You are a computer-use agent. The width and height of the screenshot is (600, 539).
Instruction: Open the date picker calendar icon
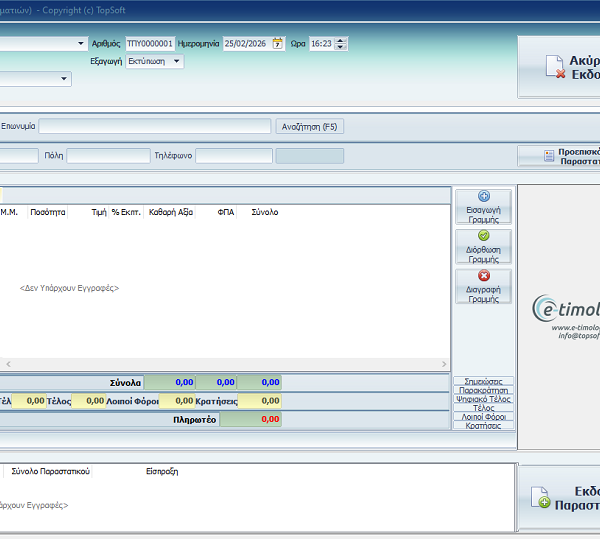click(x=278, y=44)
